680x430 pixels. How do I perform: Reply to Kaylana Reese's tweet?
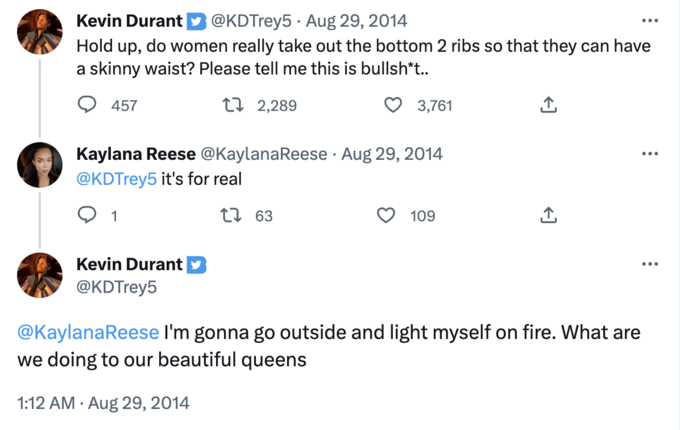(x=87, y=215)
